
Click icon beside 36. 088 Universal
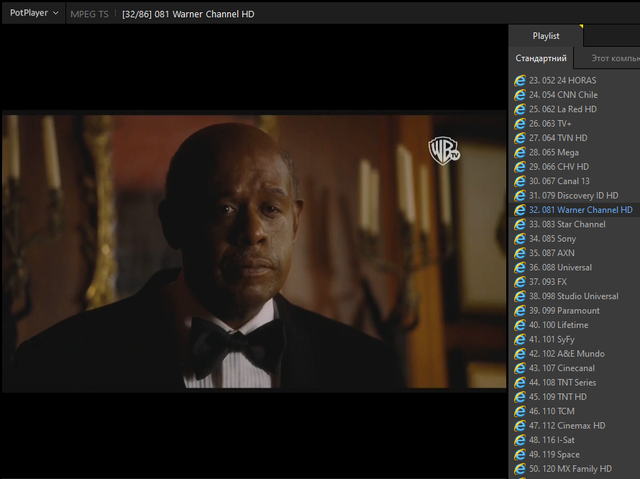(520, 267)
